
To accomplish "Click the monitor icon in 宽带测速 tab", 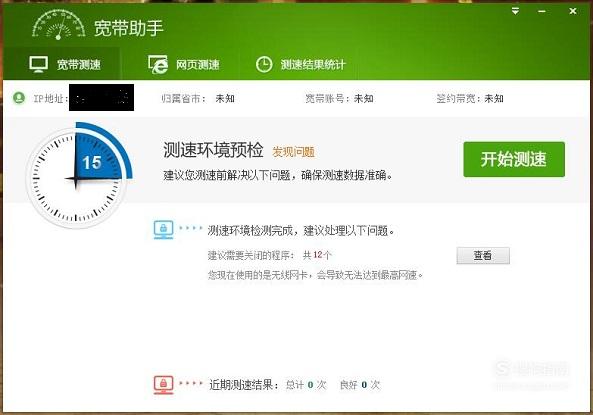I will pyautogui.click(x=39, y=64).
